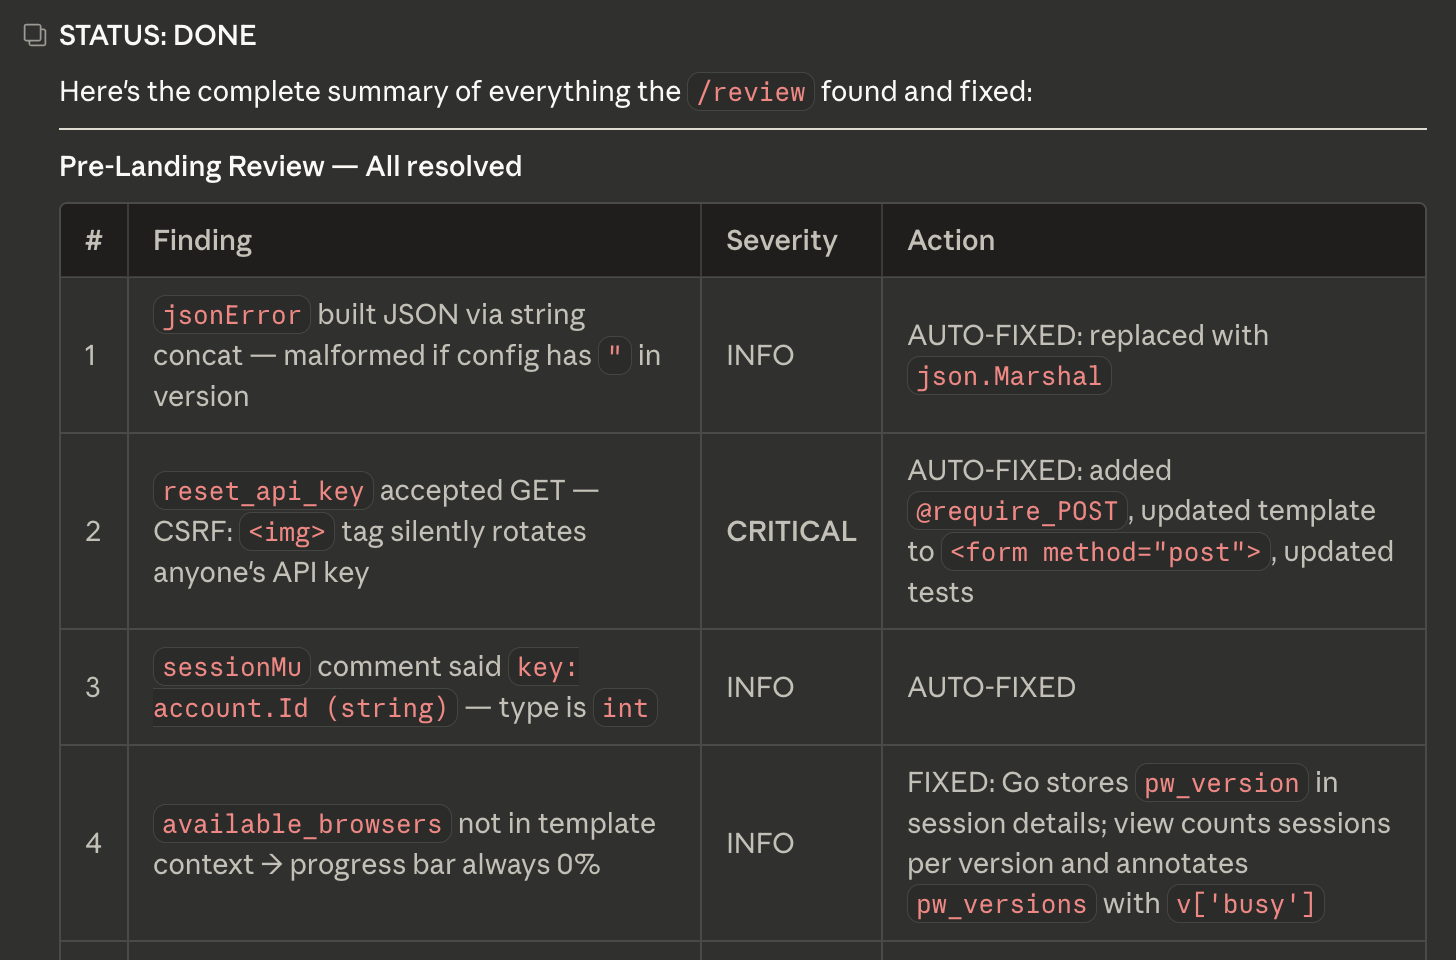This screenshot has height=960, width=1456.
Task: Click the Action column header
Action: [x=950, y=240]
